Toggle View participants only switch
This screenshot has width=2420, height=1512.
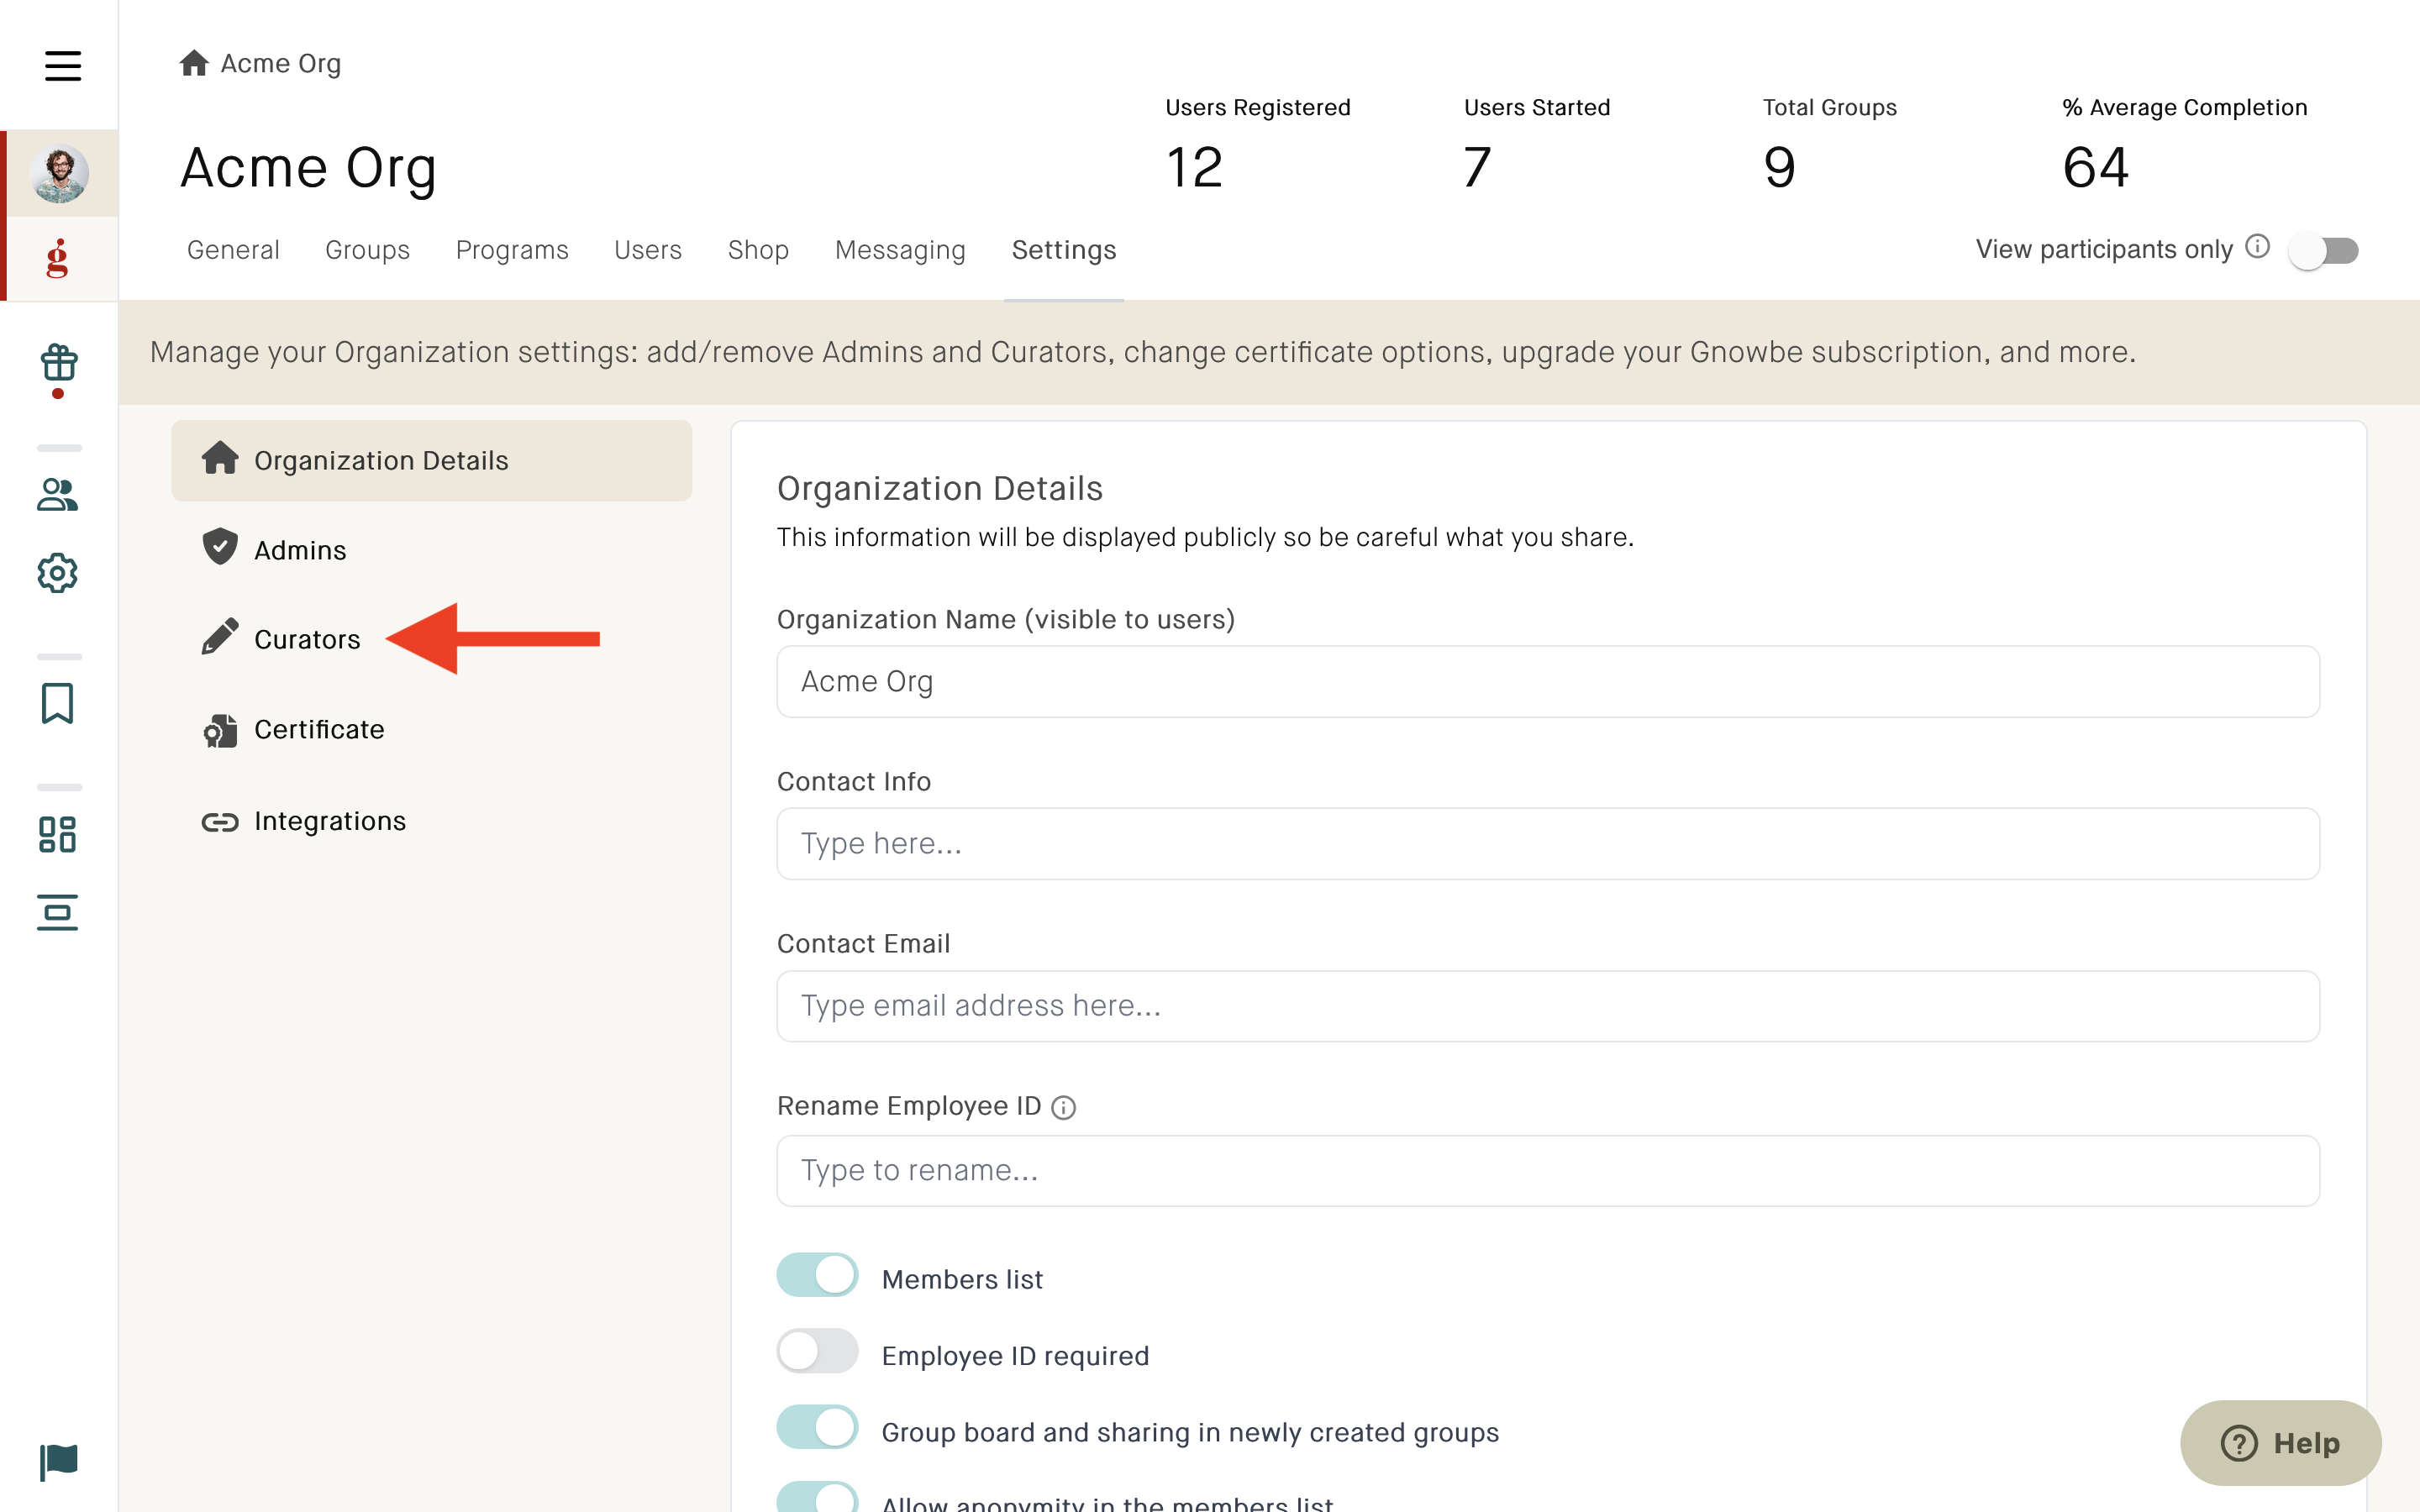pyautogui.click(x=2324, y=250)
